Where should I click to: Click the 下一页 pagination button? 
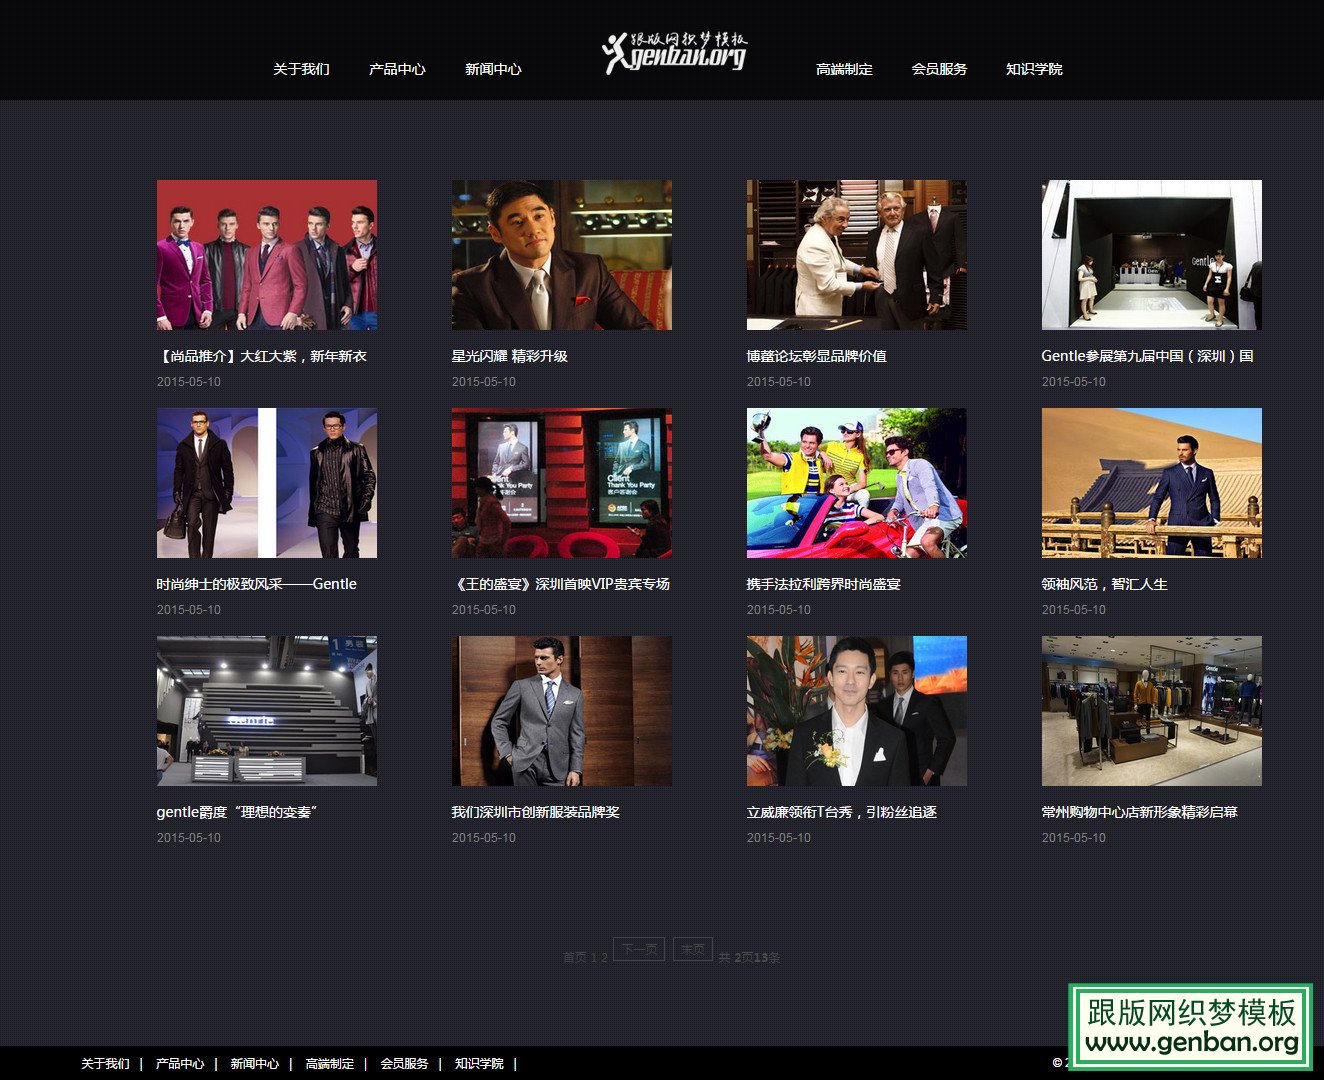639,949
